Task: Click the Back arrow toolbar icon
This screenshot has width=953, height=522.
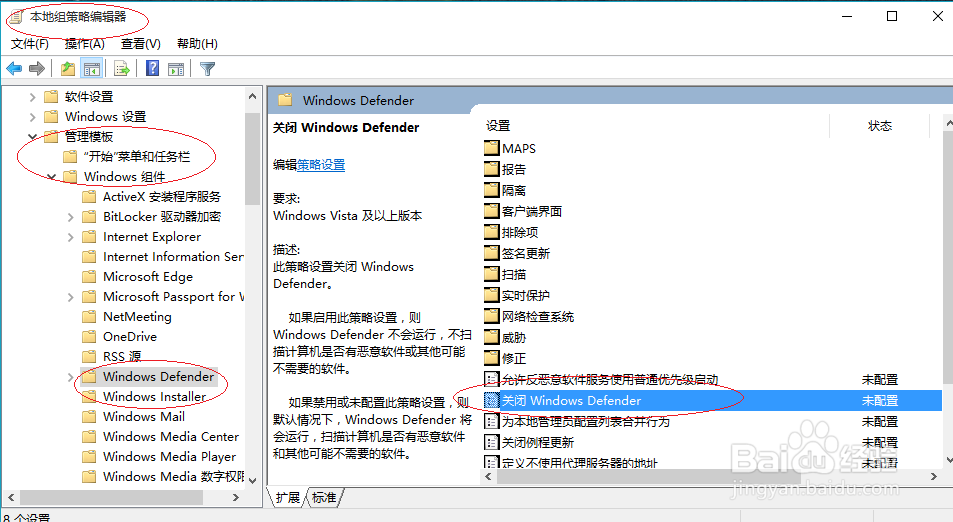Action: click(14, 69)
